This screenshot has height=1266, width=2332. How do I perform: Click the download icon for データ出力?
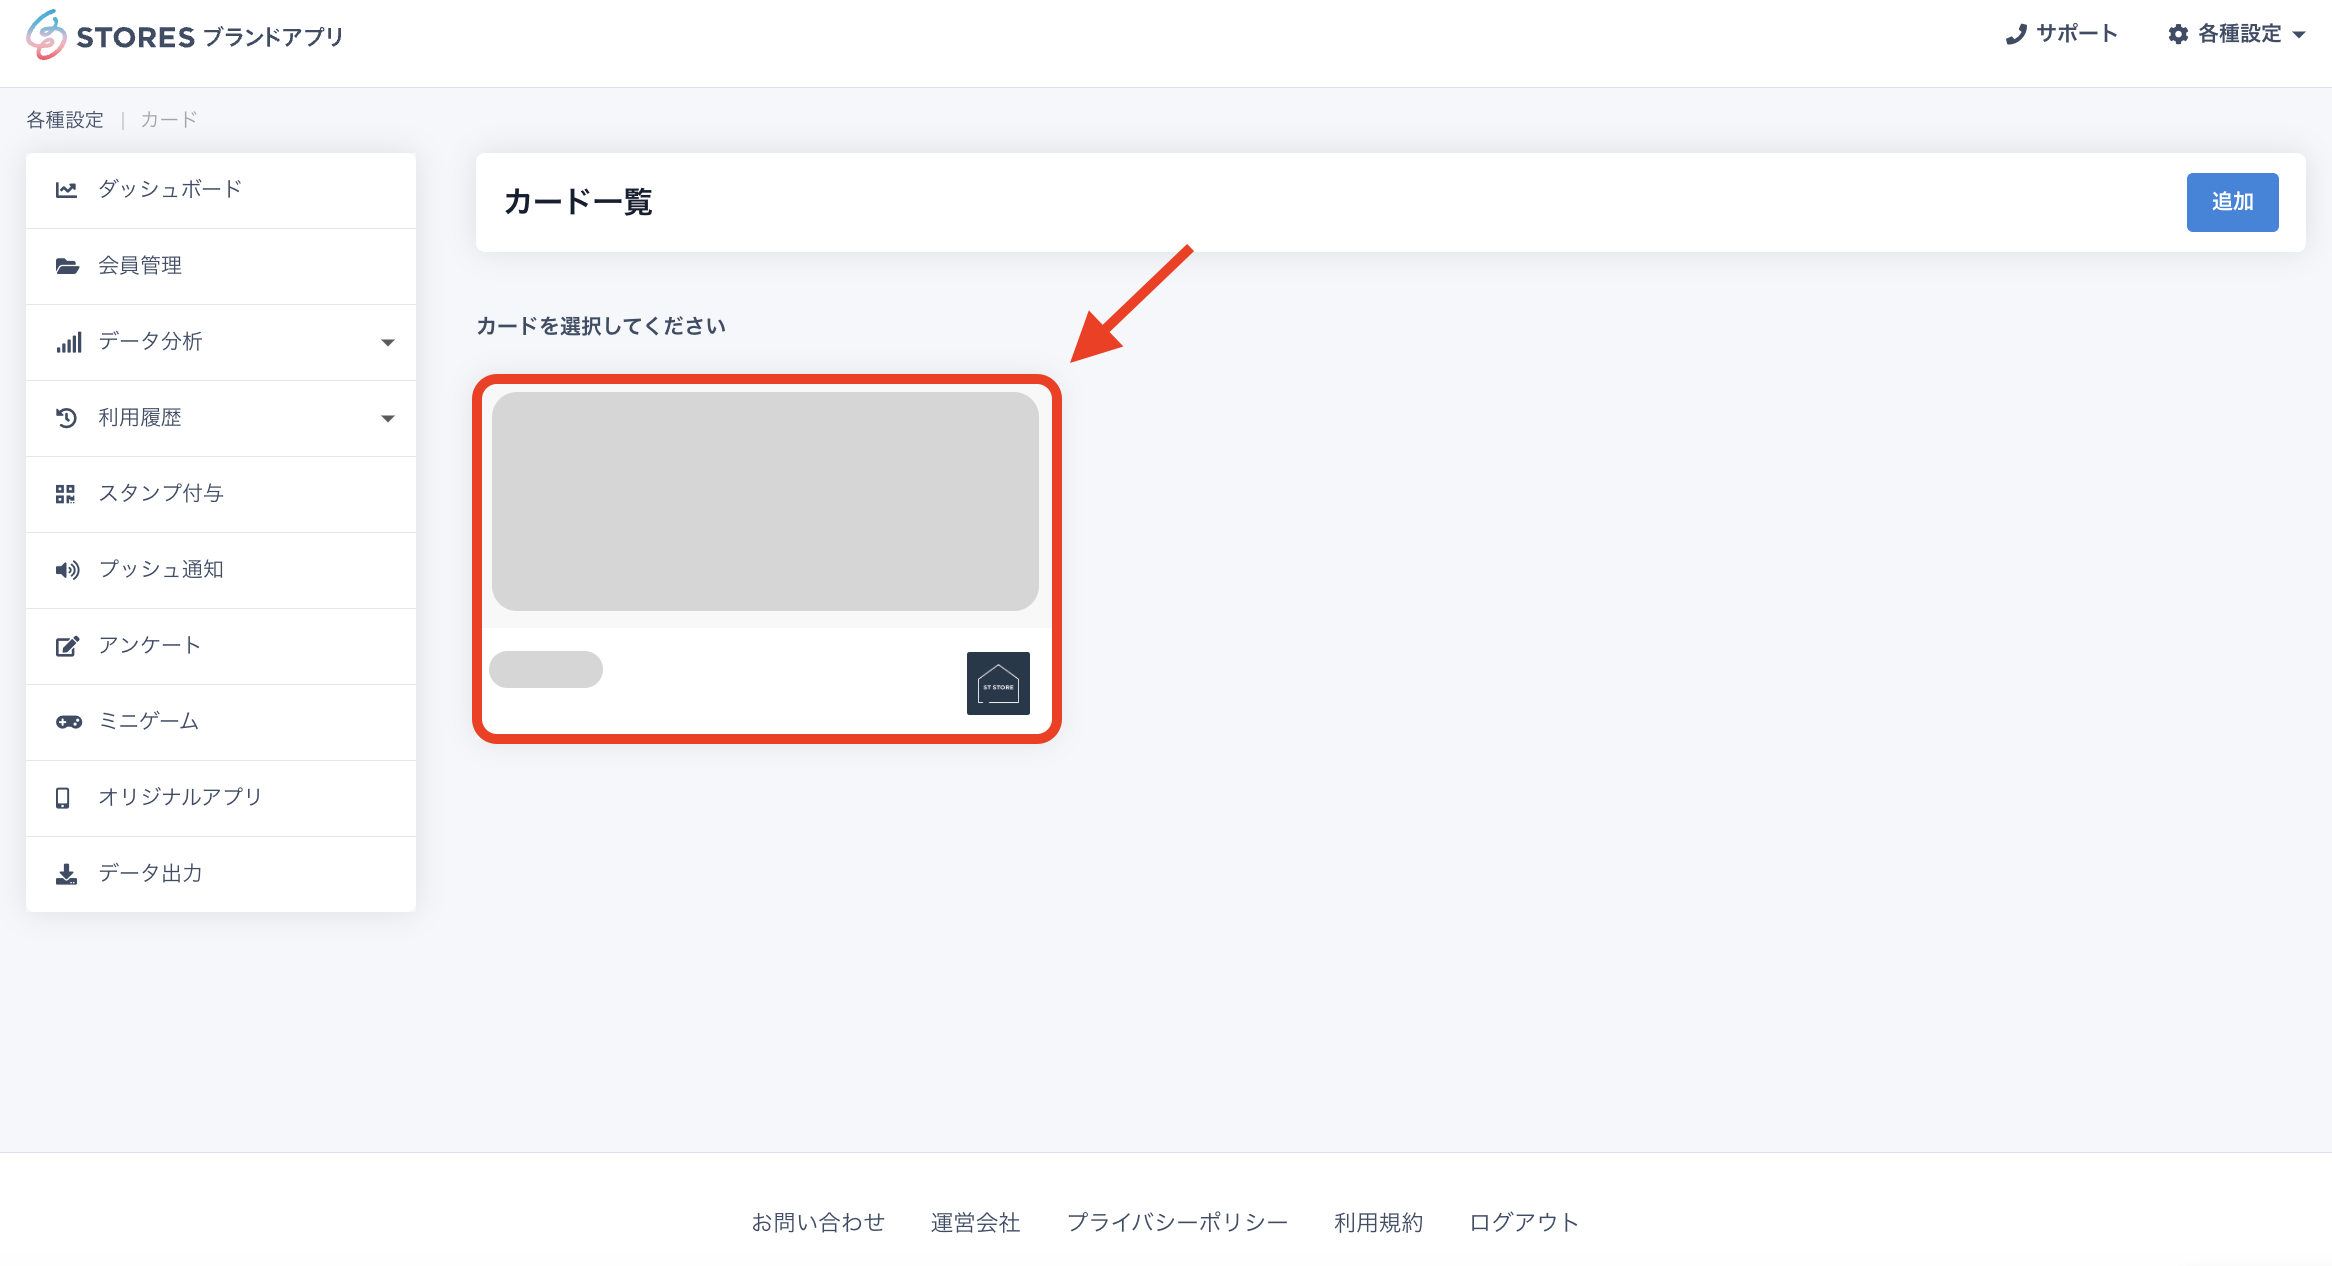[66, 874]
